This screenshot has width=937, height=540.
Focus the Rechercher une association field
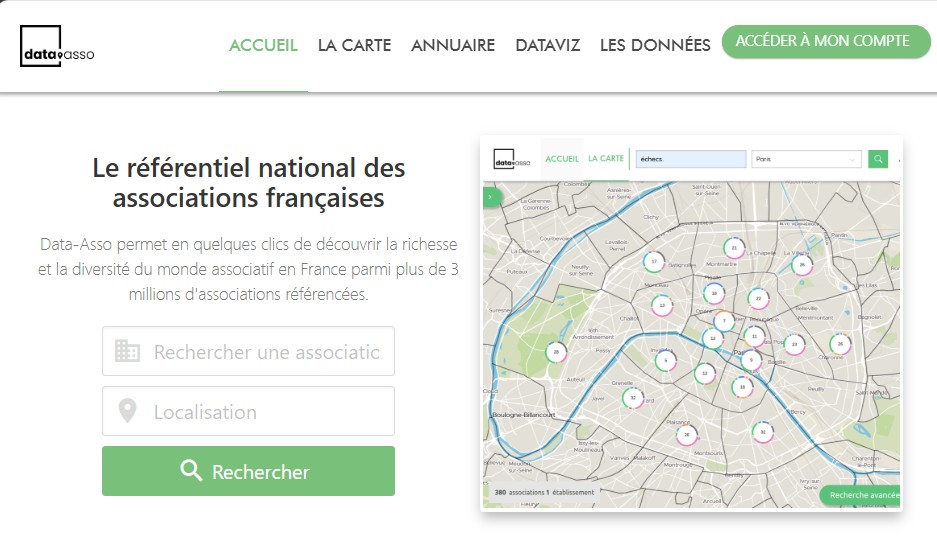point(266,352)
